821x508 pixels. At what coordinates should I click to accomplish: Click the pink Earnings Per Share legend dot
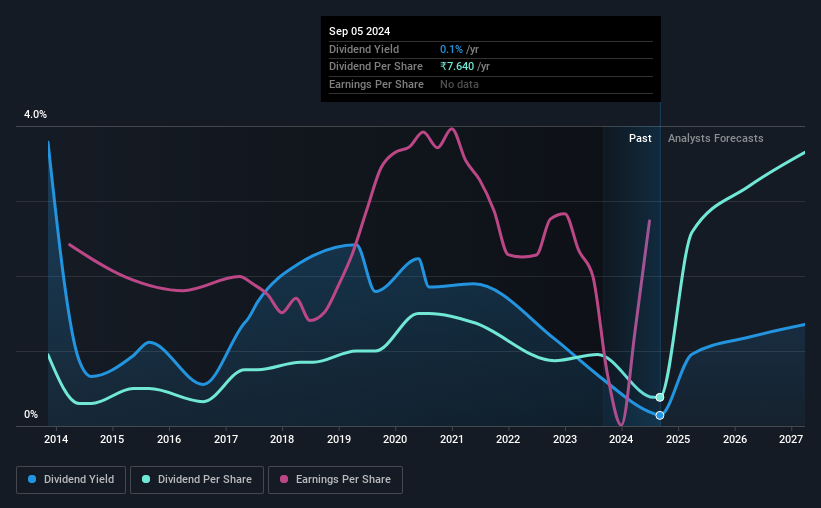(x=284, y=479)
